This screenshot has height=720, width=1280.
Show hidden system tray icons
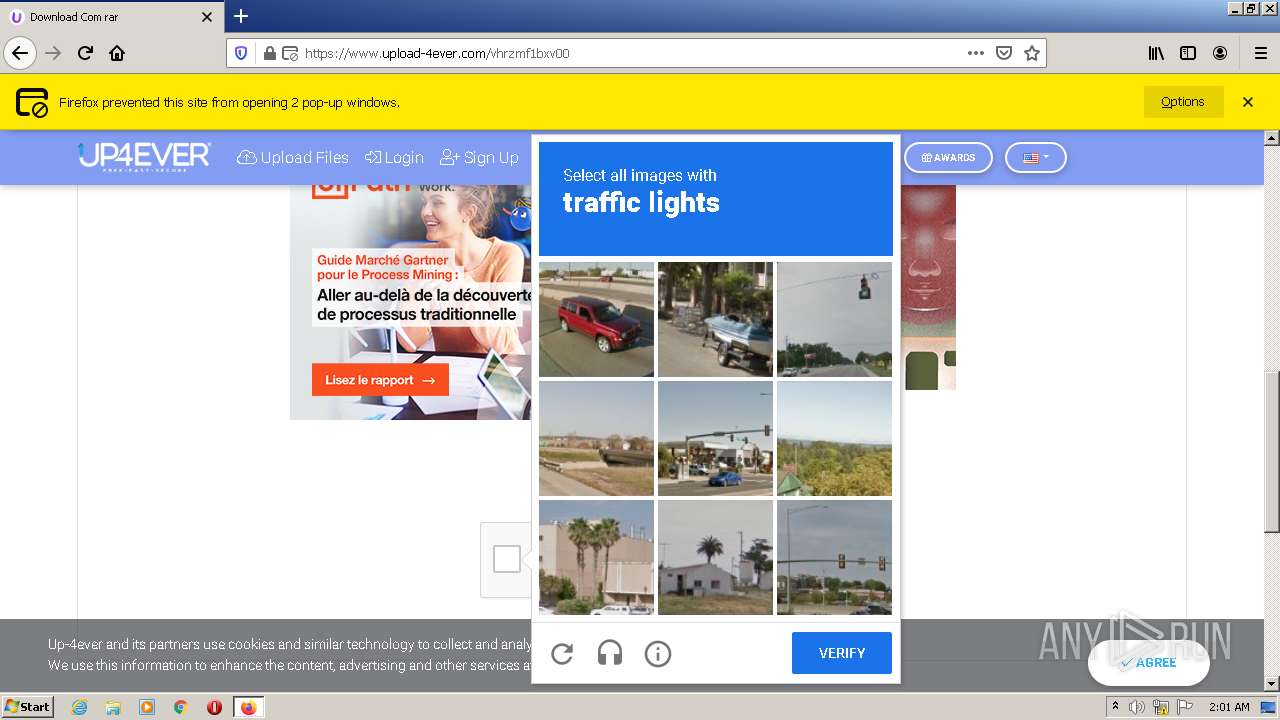pos(1115,707)
